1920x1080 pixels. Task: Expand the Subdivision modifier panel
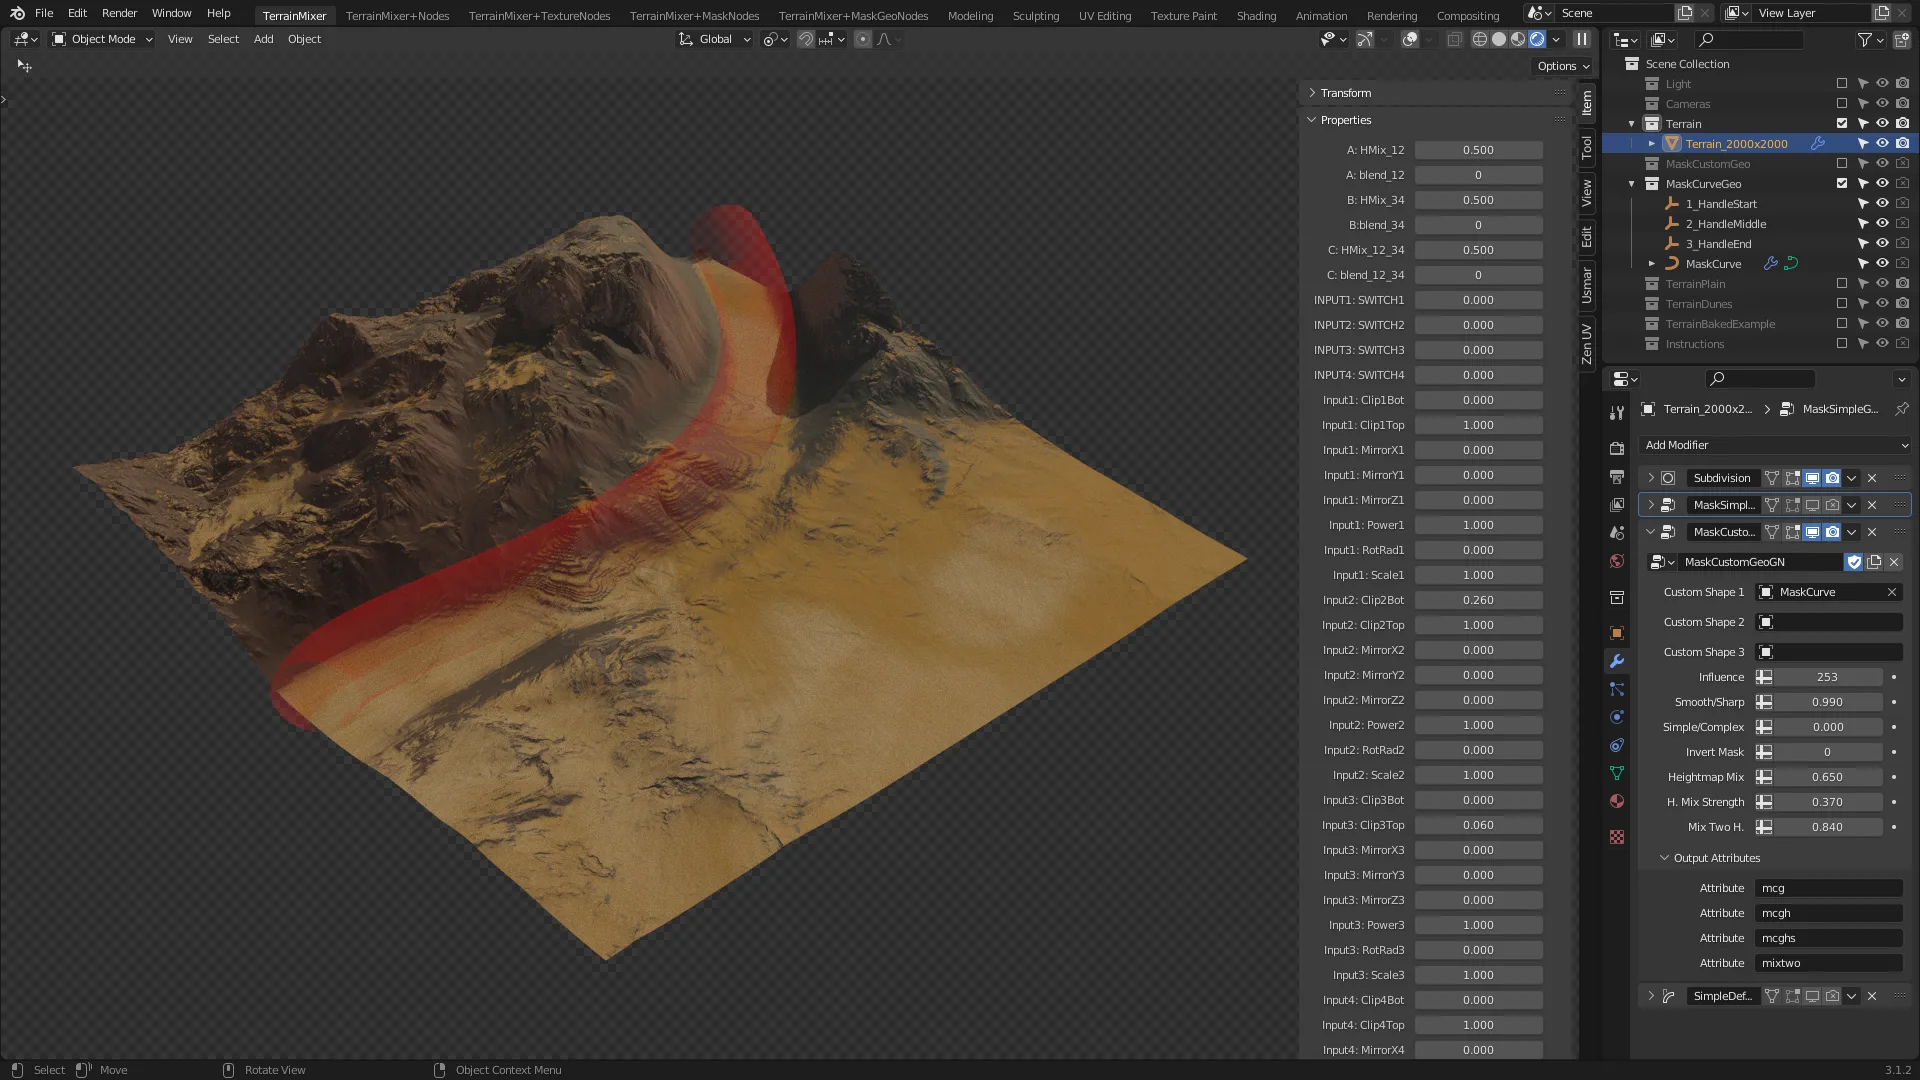[x=1651, y=478]
